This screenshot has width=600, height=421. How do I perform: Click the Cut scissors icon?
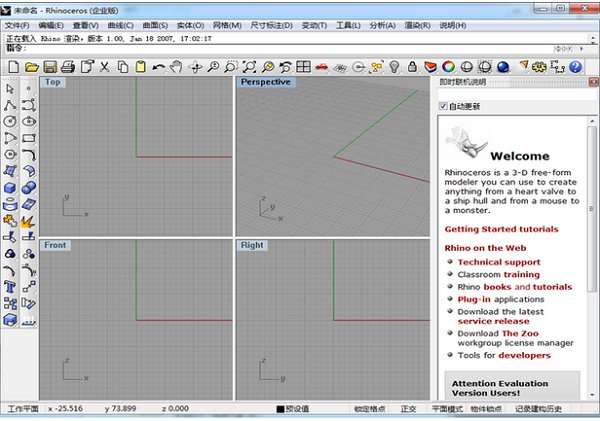point(104,67)
